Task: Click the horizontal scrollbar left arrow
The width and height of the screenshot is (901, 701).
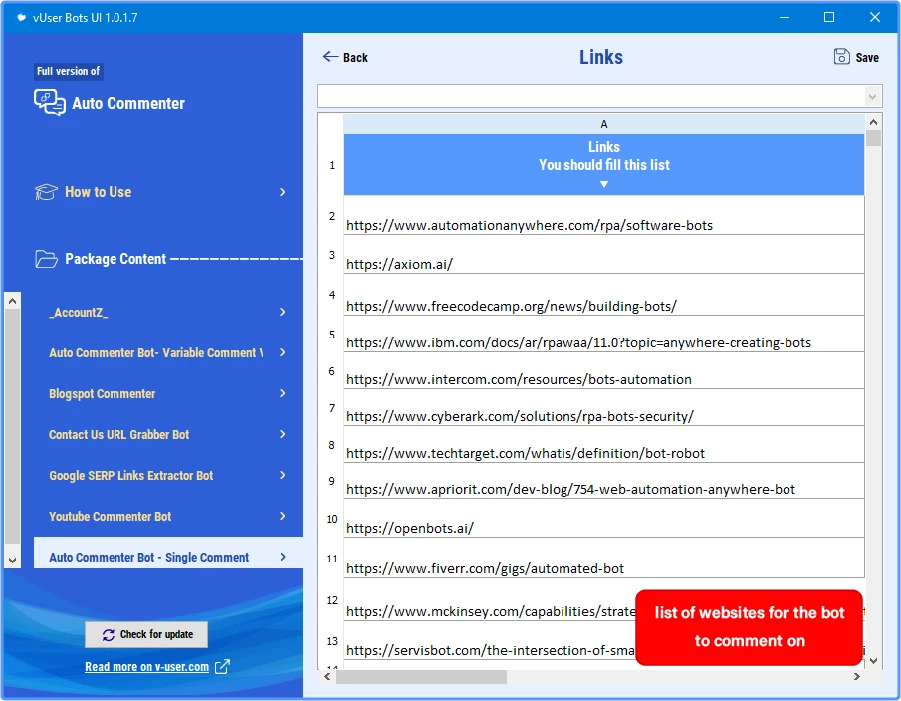Action: pyautogui.click(x=327, y=677)
